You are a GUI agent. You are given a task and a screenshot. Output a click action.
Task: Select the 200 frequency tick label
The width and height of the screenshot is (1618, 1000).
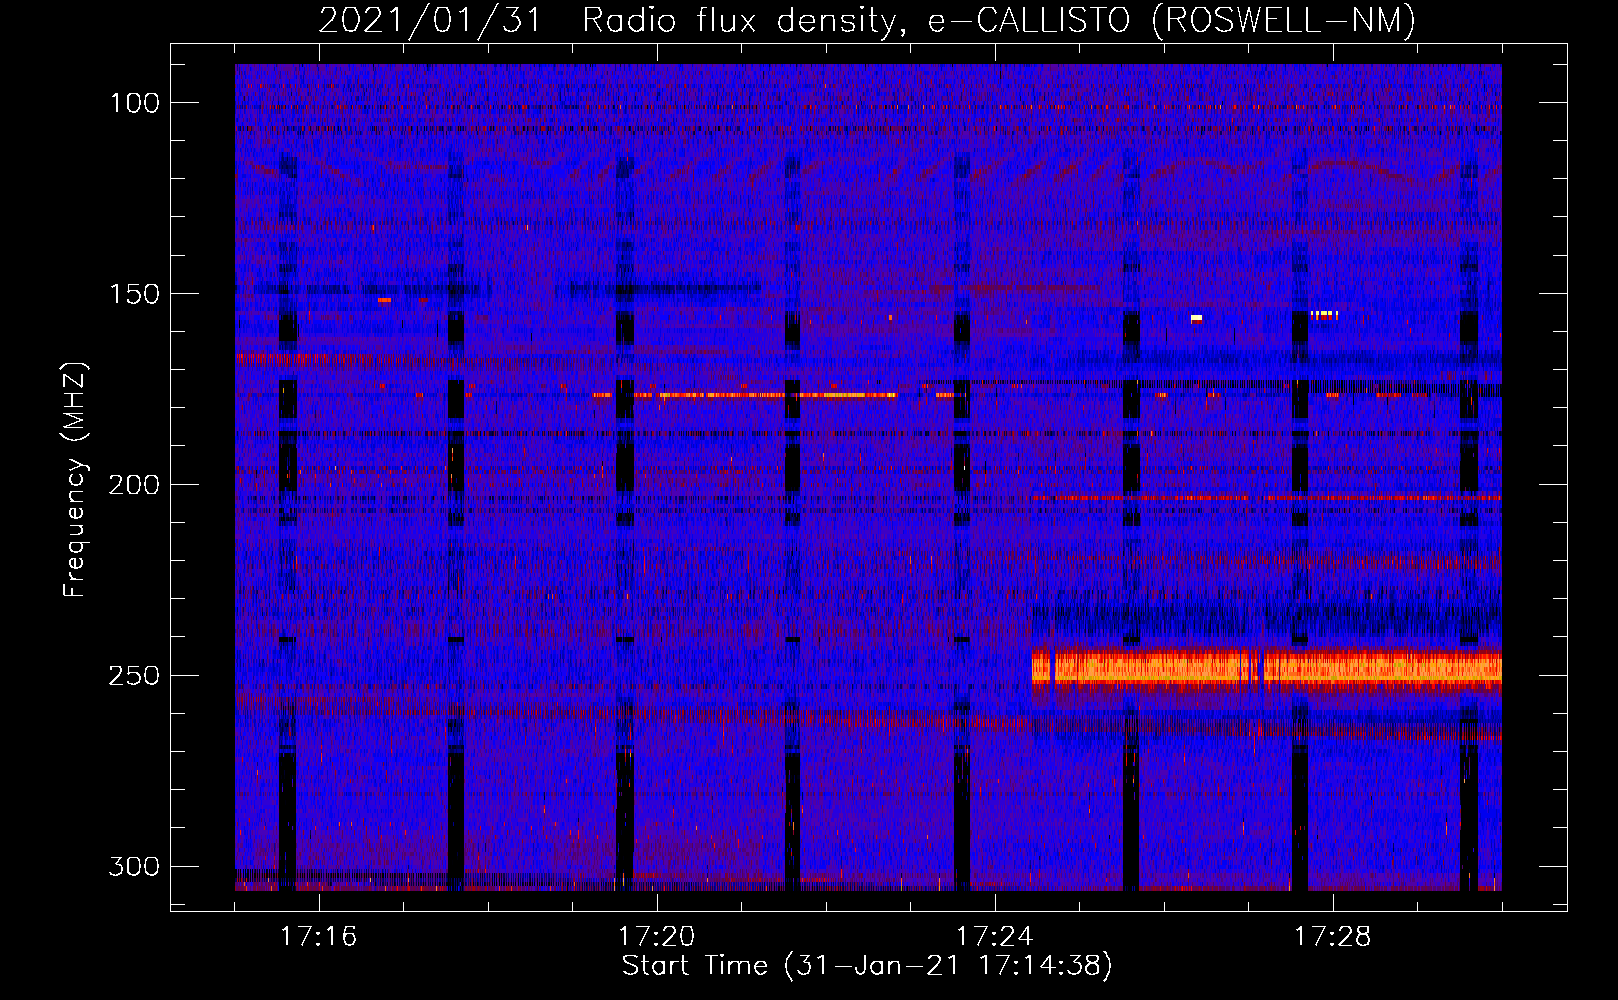click(x=135, y=485)
